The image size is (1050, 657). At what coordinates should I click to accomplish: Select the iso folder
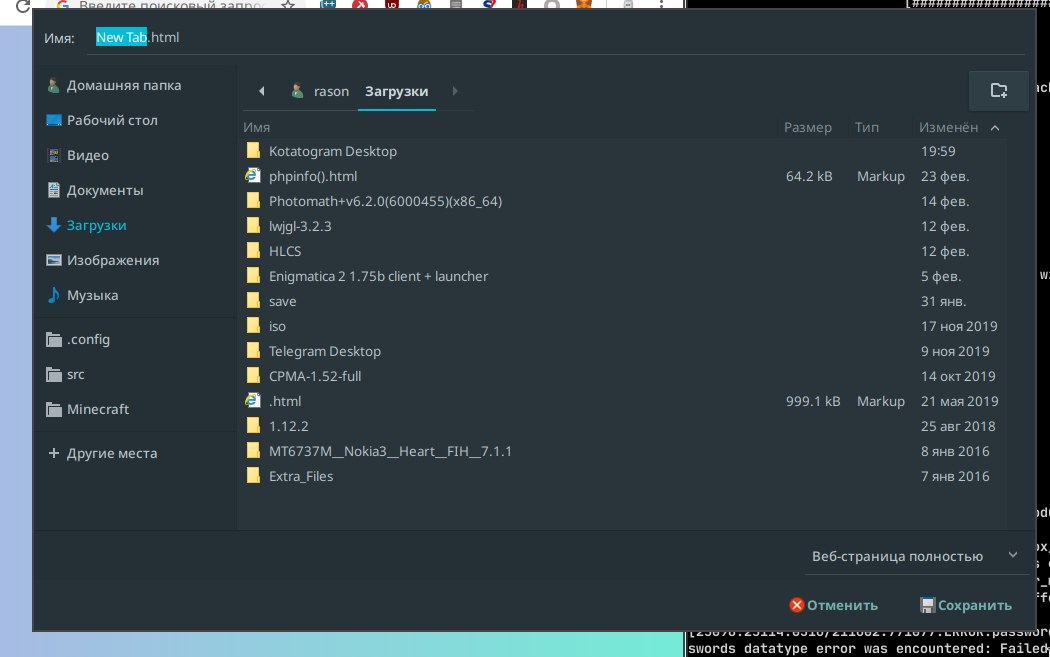623,326
